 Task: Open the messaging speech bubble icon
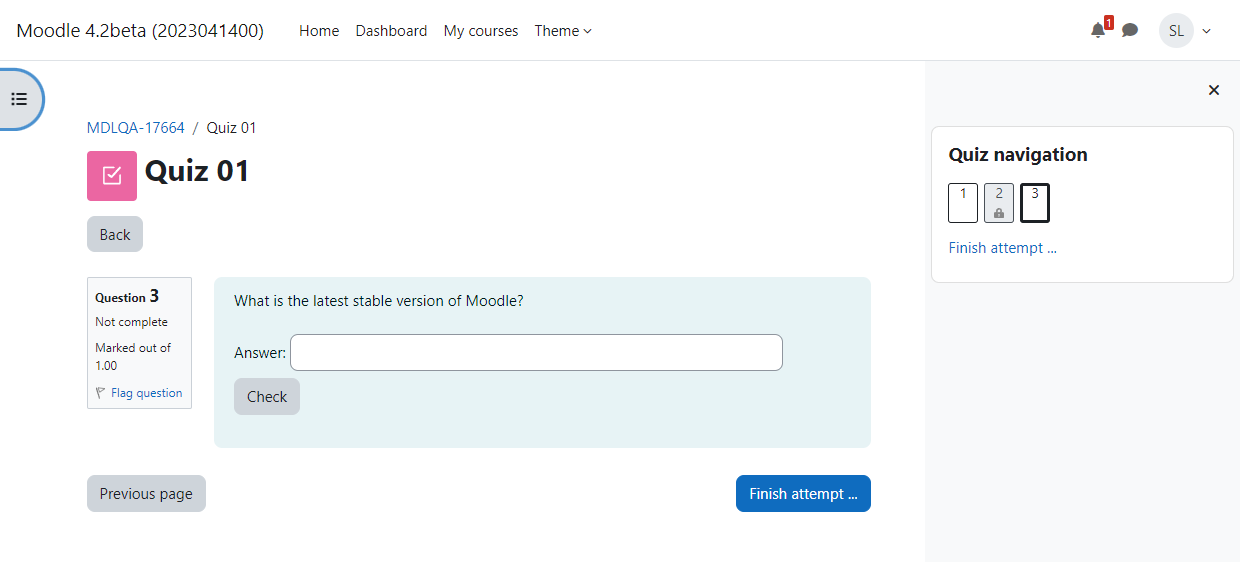coord(1130,31)
